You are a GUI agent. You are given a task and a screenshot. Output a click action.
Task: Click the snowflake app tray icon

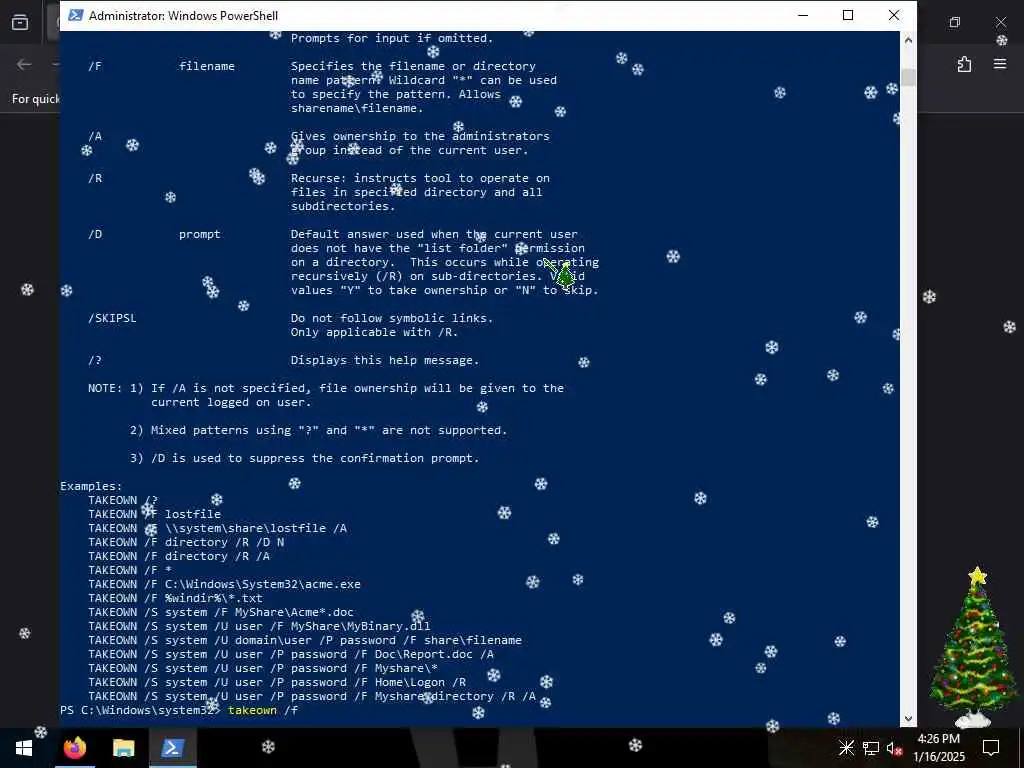click(846, 747)
